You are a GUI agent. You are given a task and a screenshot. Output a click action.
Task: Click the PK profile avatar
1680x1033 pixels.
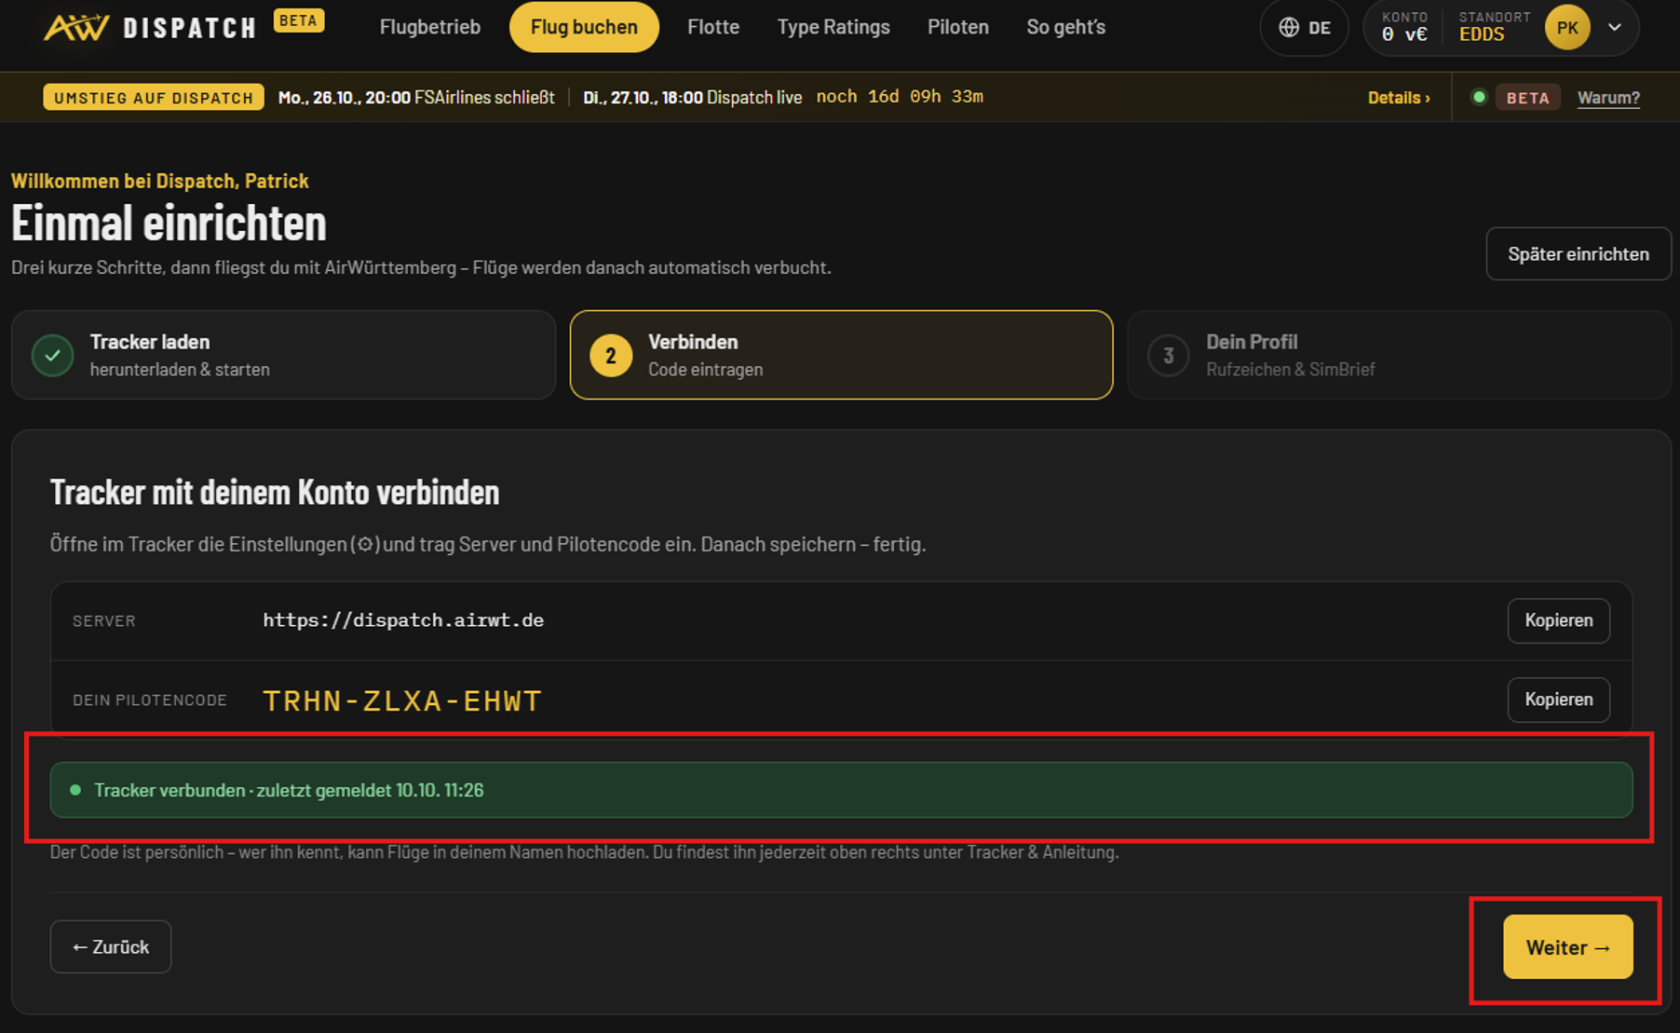1567,27
